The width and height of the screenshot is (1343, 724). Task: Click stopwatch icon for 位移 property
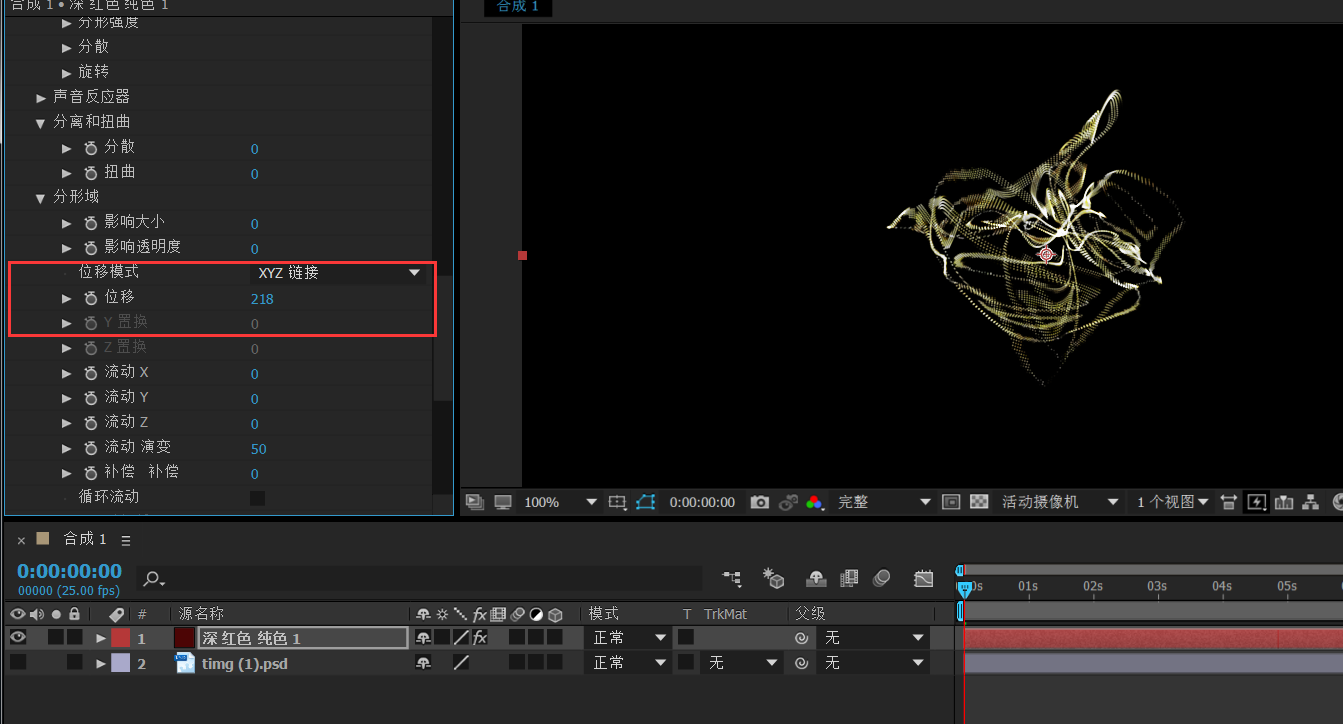click(x=91, y=298)
